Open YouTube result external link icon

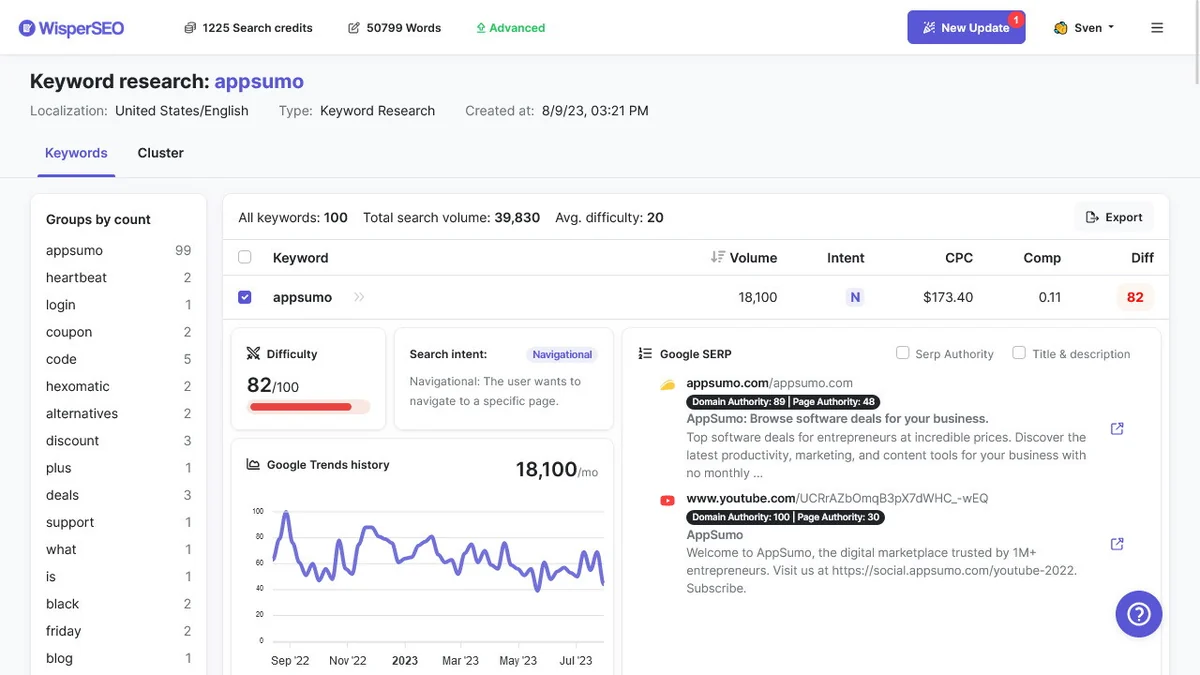[x=1117, y=544]
